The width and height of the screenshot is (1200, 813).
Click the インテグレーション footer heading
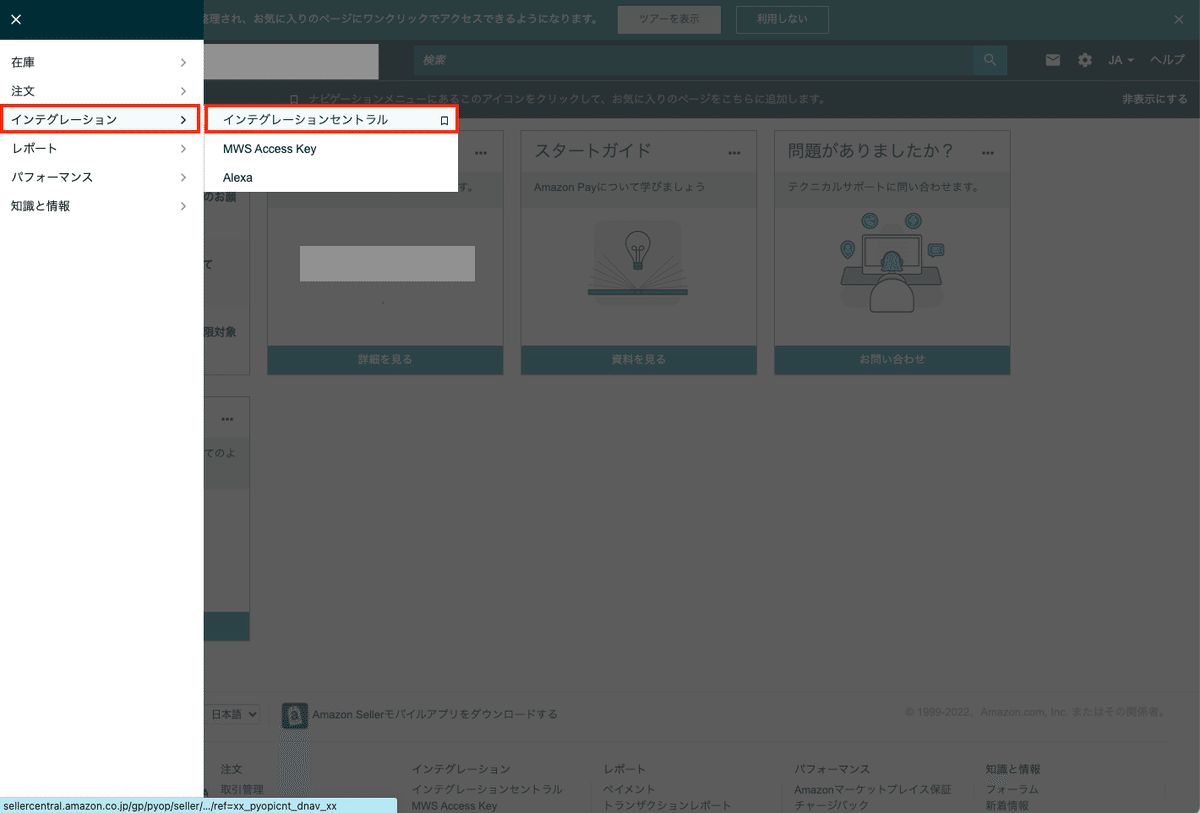pos(461,769)
